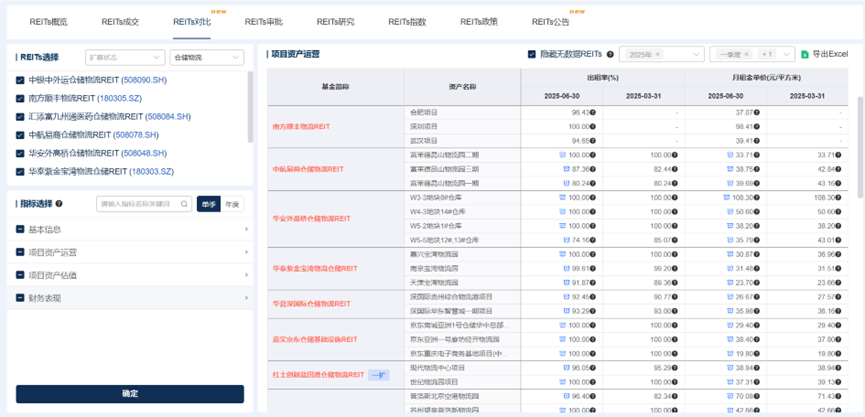Click the blue icon left of 70.08
The width and height of the screenshot is (865, 417).
click(730, 396)
